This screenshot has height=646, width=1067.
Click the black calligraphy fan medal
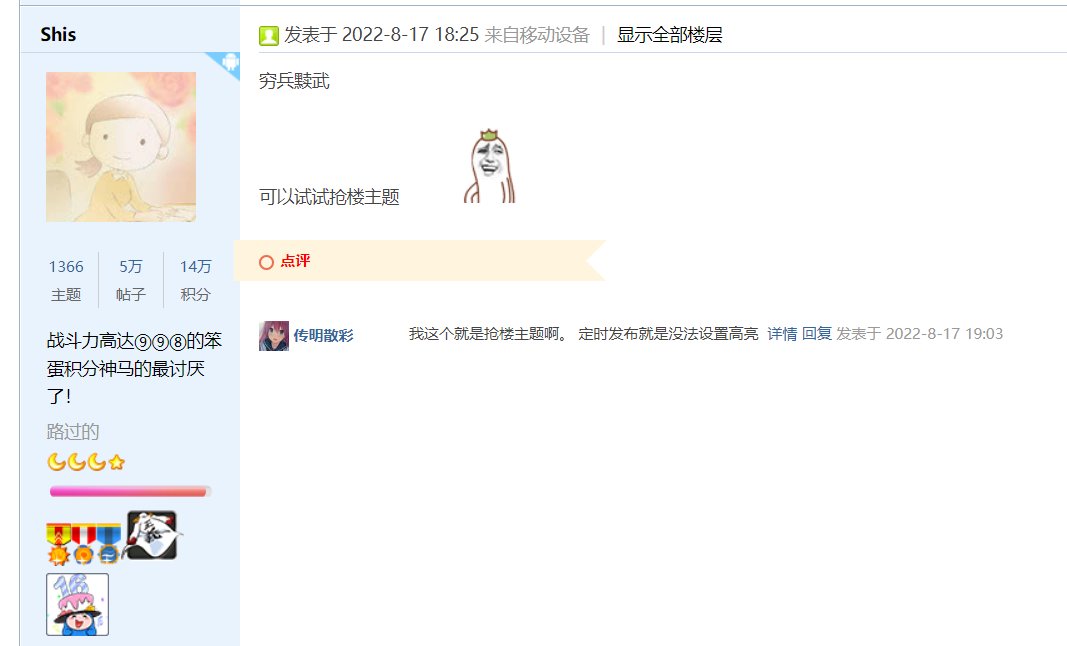click(151, 535)
